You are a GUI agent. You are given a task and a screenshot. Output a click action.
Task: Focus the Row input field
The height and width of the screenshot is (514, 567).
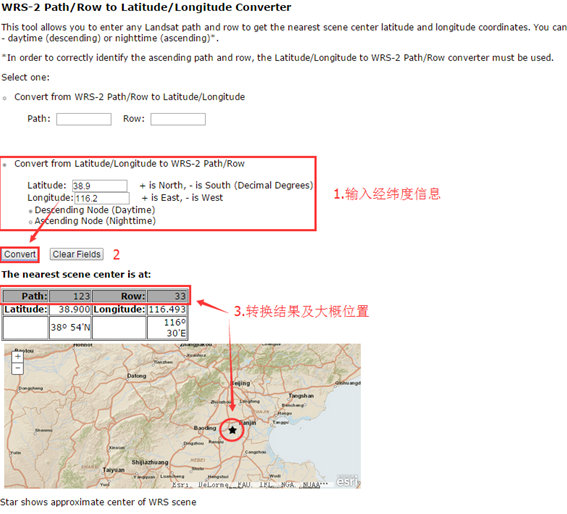click(x=178, y=119)
